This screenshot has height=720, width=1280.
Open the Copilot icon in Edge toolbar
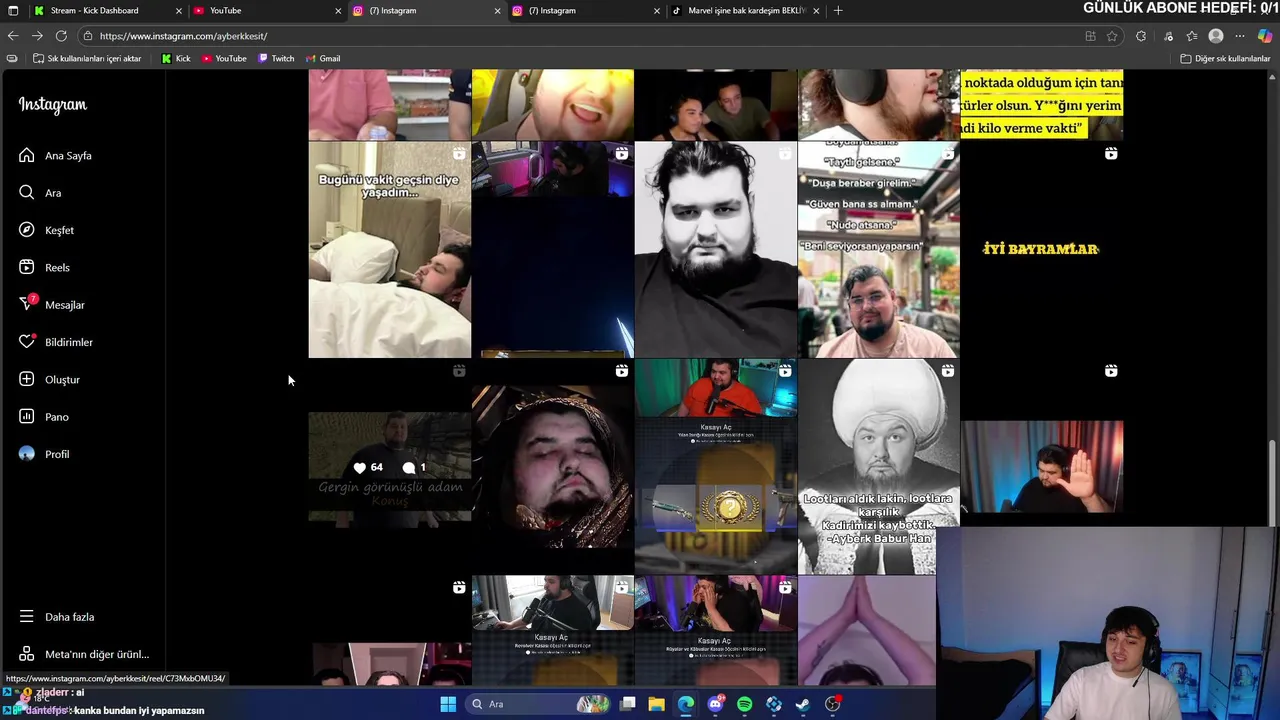click(1265, 36)
